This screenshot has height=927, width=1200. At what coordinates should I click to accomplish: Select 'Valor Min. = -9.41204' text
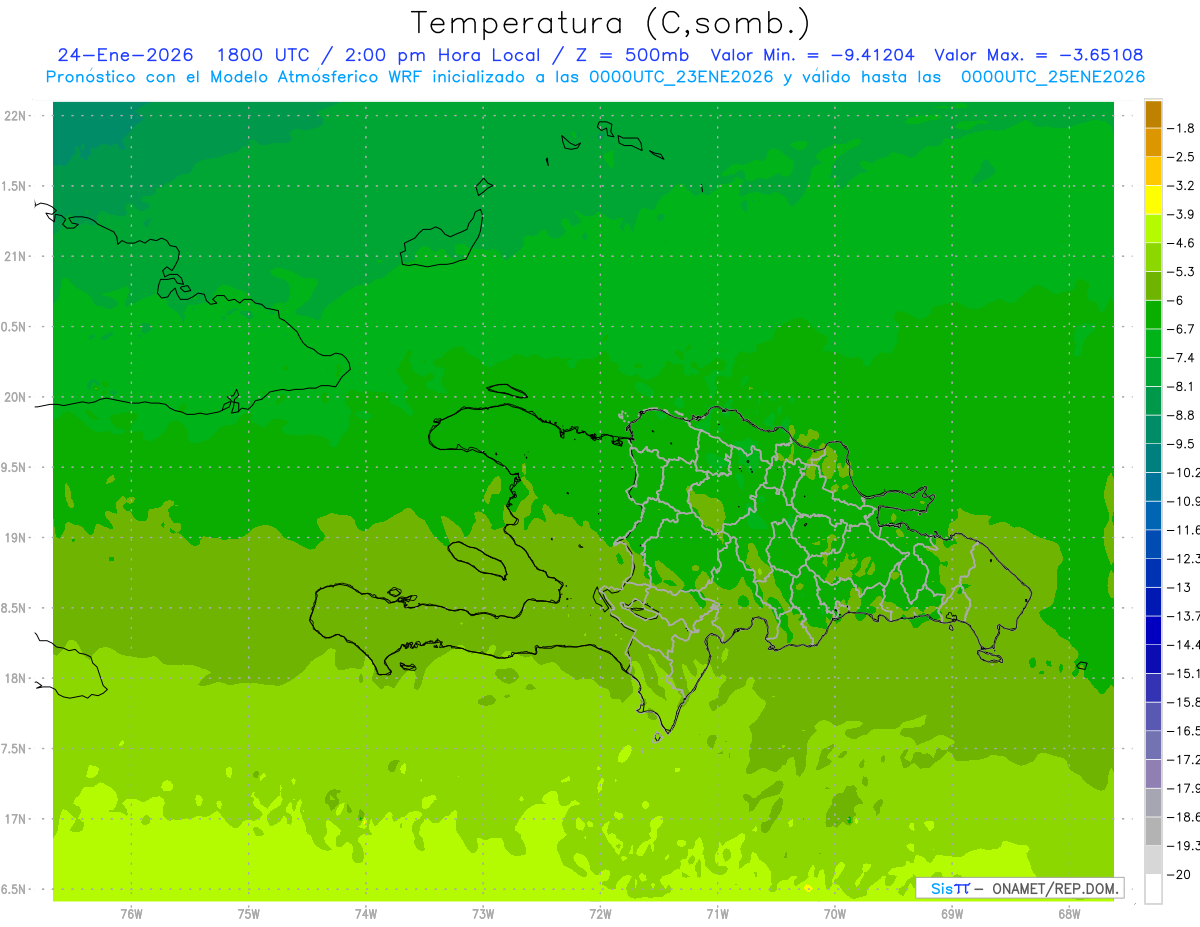pos(812,55)
